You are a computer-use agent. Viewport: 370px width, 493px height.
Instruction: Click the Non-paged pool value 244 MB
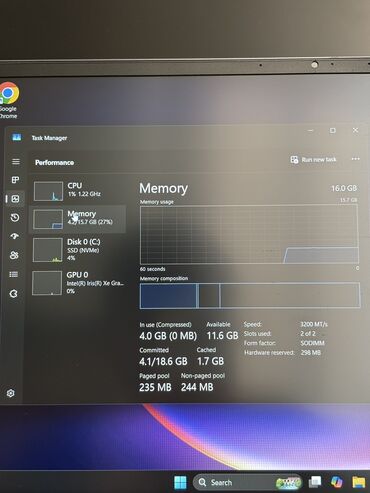tap(197, 387)
